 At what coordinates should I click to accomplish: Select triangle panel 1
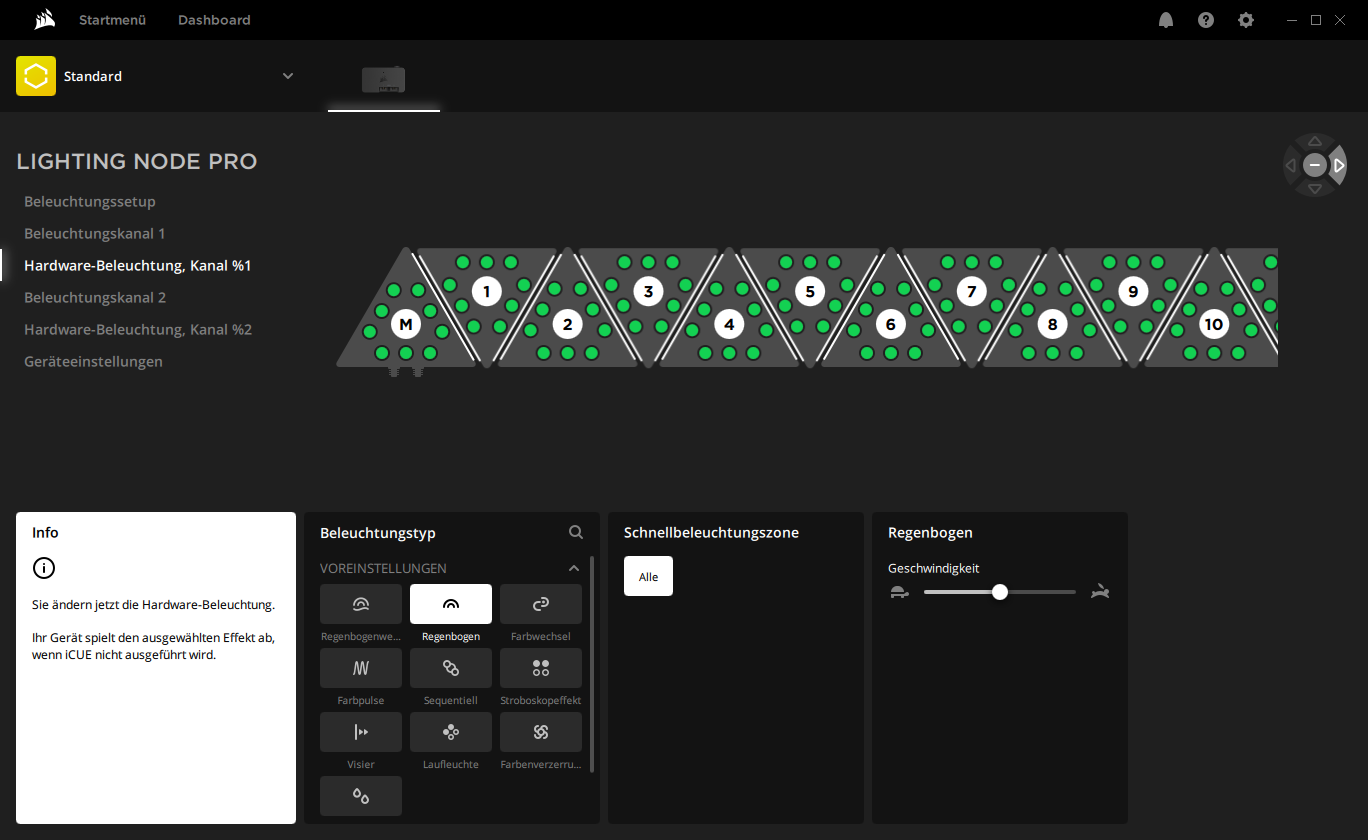click(x=487, y=292)
